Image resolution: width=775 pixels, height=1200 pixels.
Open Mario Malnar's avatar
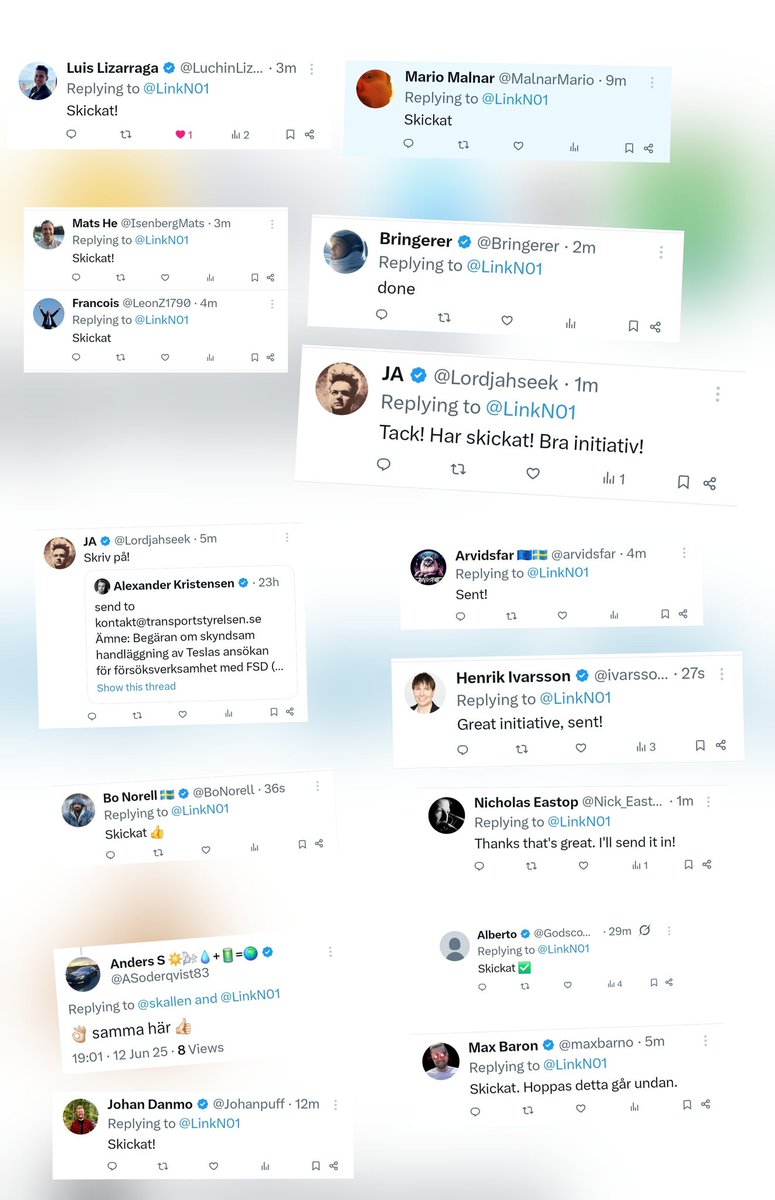pyautogui.click(x=375, y=88)
